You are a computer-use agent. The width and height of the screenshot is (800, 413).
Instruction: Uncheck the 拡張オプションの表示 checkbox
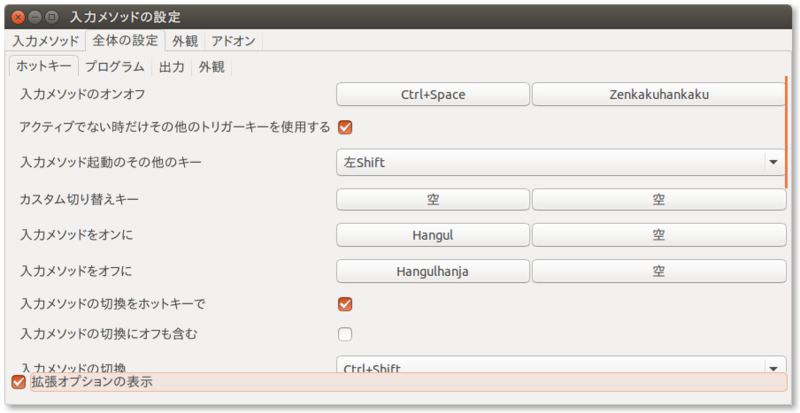point(18,382)
